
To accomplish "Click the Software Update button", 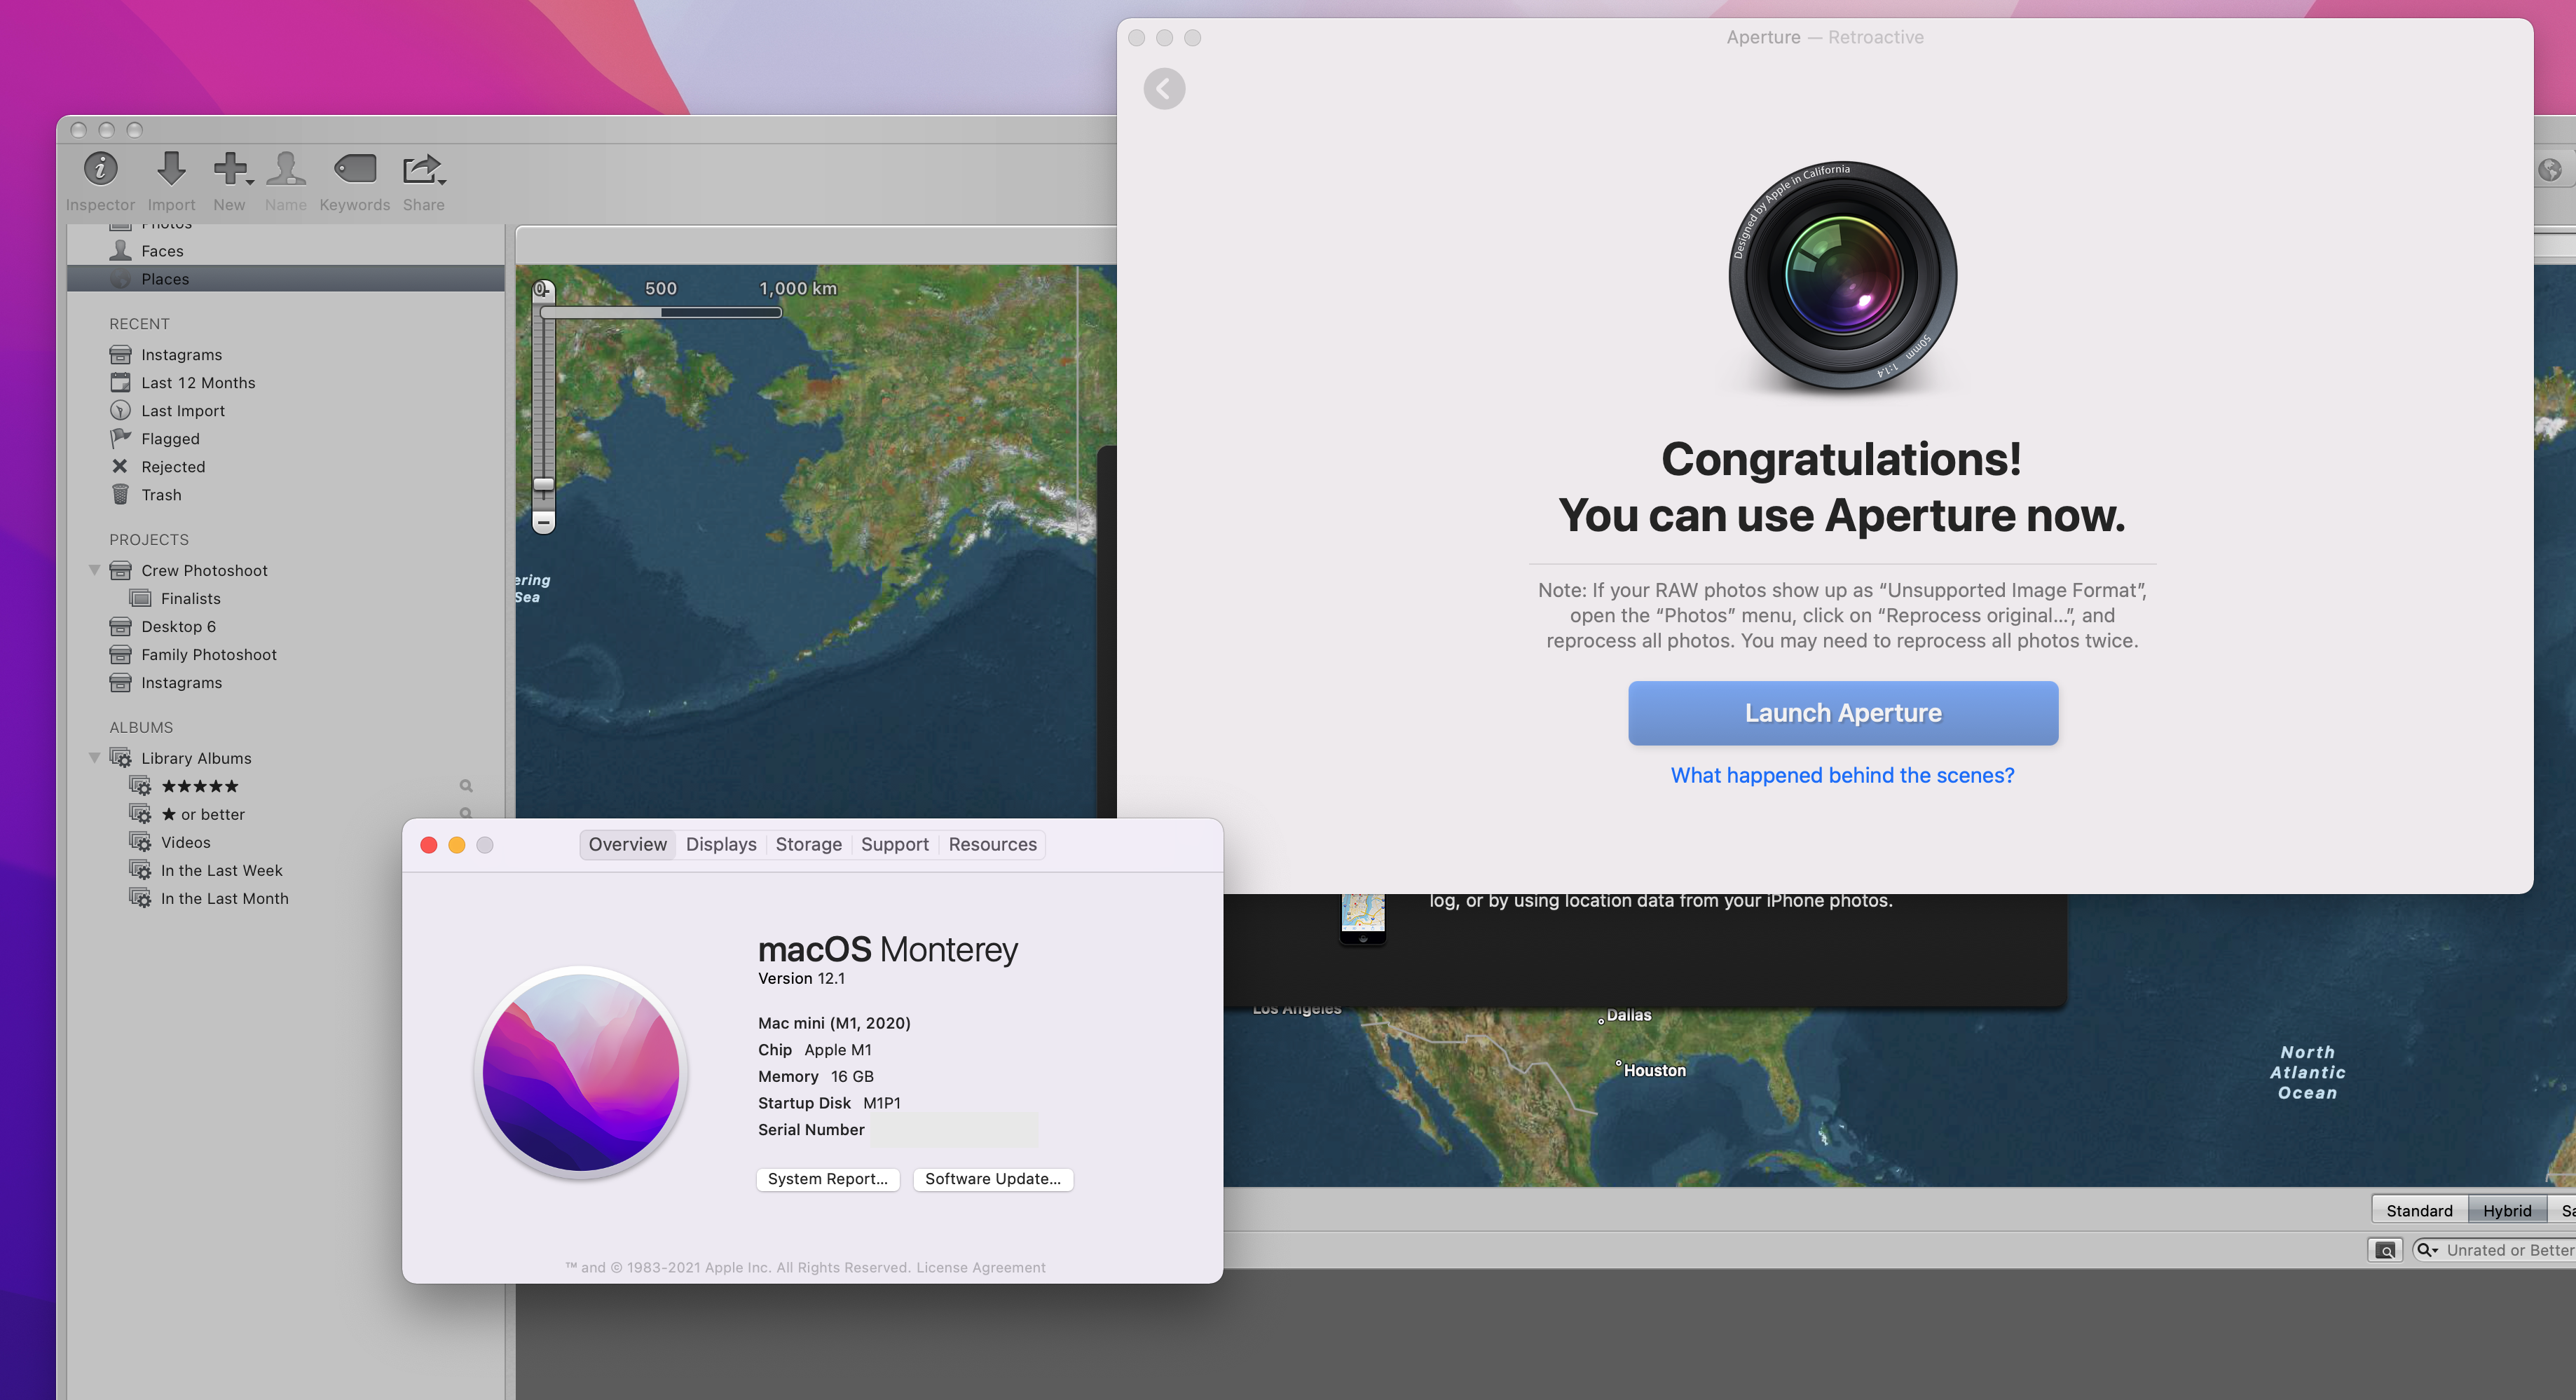I will 992,1179.
